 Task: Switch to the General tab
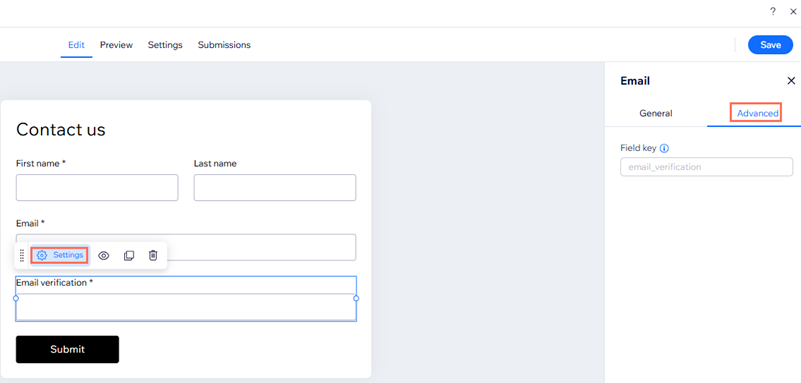tap(656, 113)
